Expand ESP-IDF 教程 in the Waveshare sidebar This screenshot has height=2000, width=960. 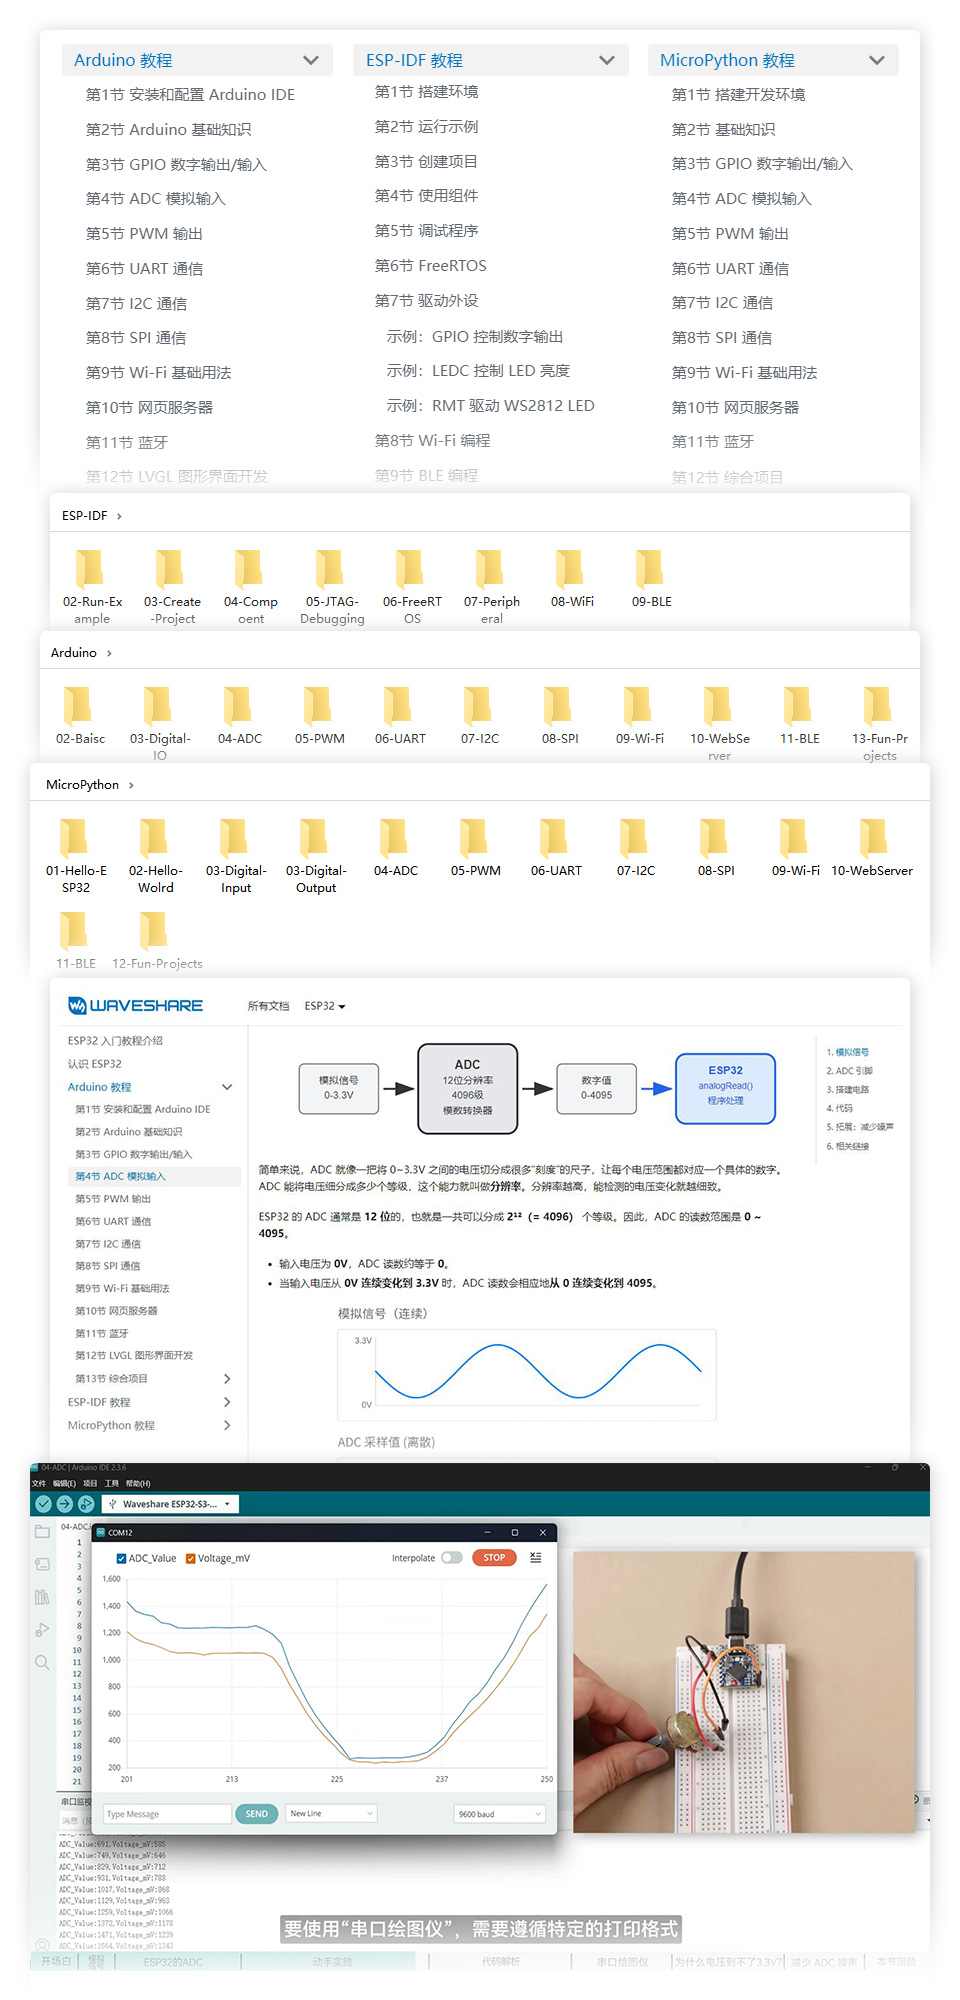click(x=227, y=1402)
